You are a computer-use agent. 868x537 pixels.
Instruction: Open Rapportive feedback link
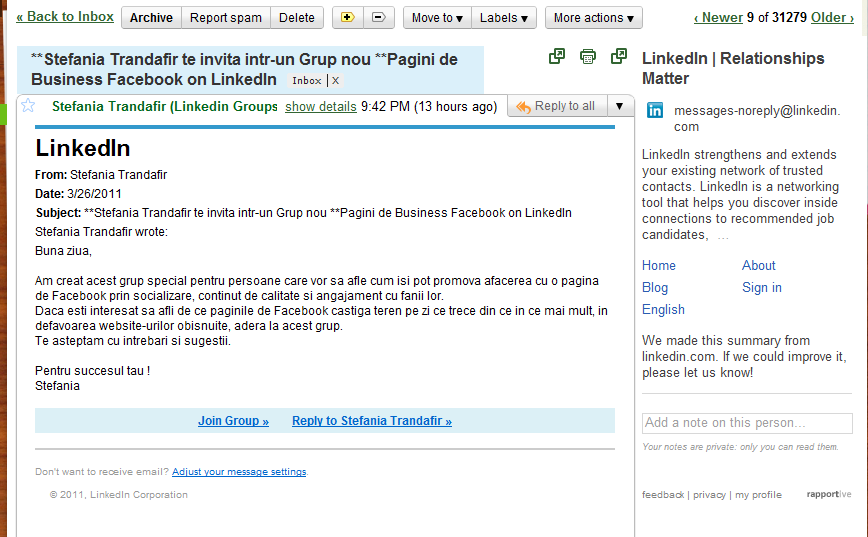tap(663, 495)
